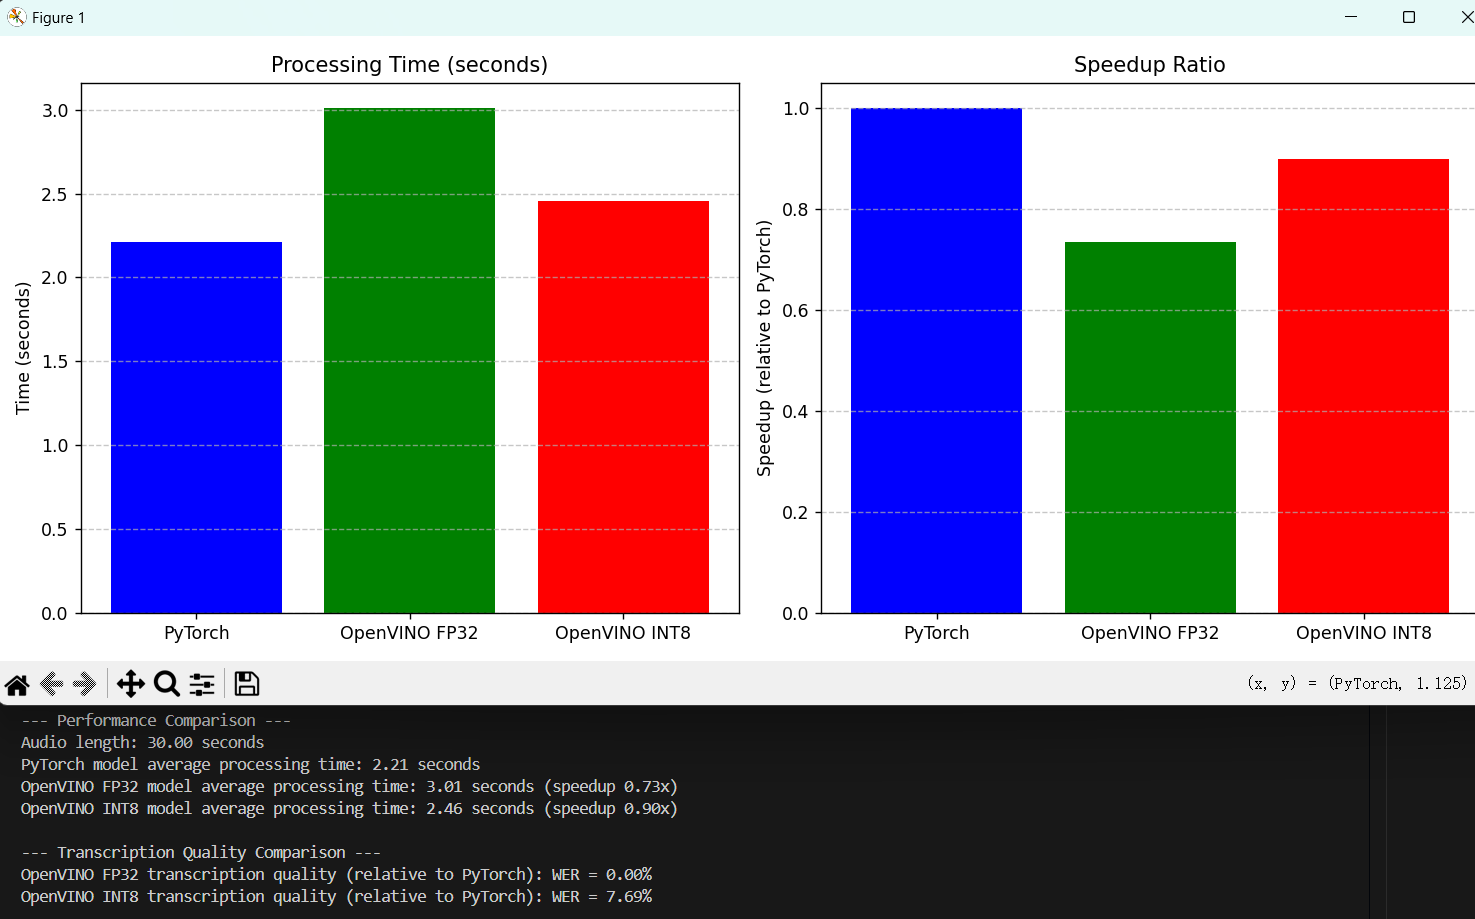Viewport: 1475px width, 919px height.
Task: Click 'OpenVINO FP32' x-axis label in right chart
Action: [1150, 633]
